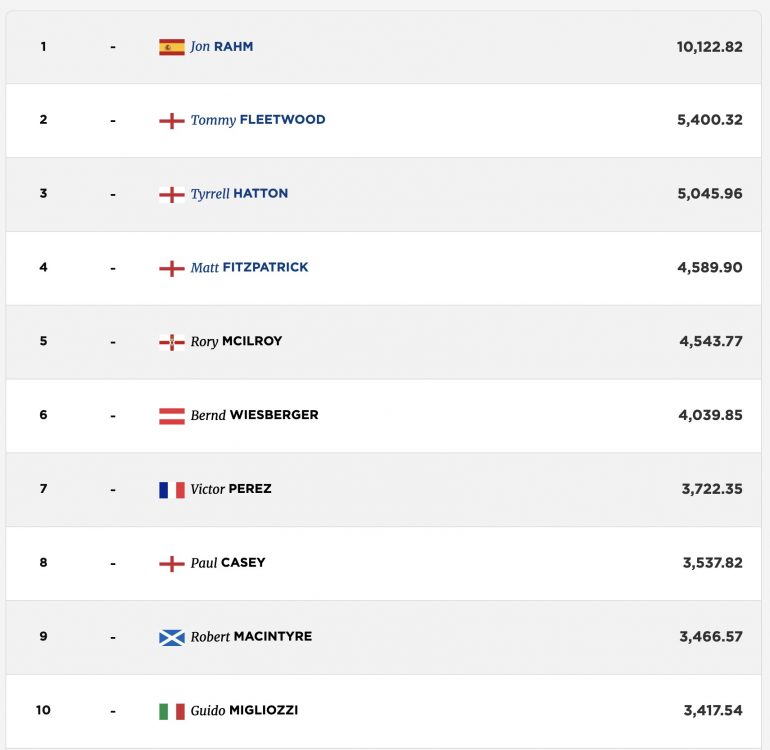Click the England flag next to Tyrrell Hatton
The height and width of the screenshot is (750, 770).
172,194
